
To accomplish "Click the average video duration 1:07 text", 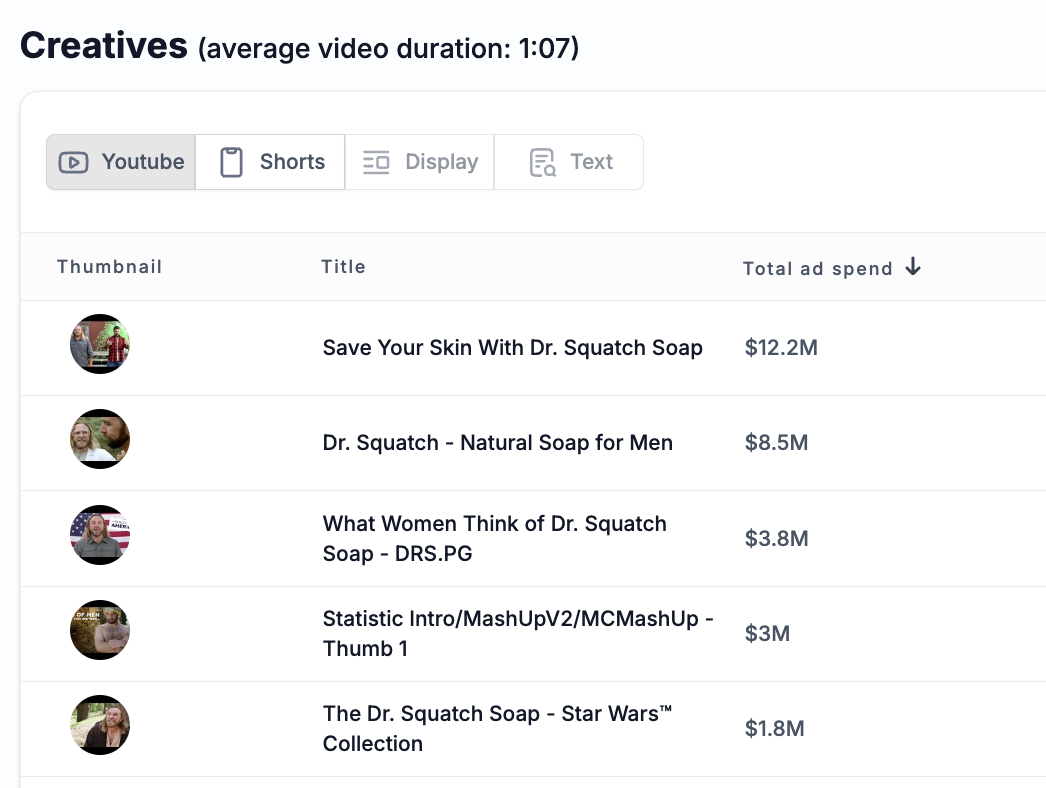I will click(388, 49).
